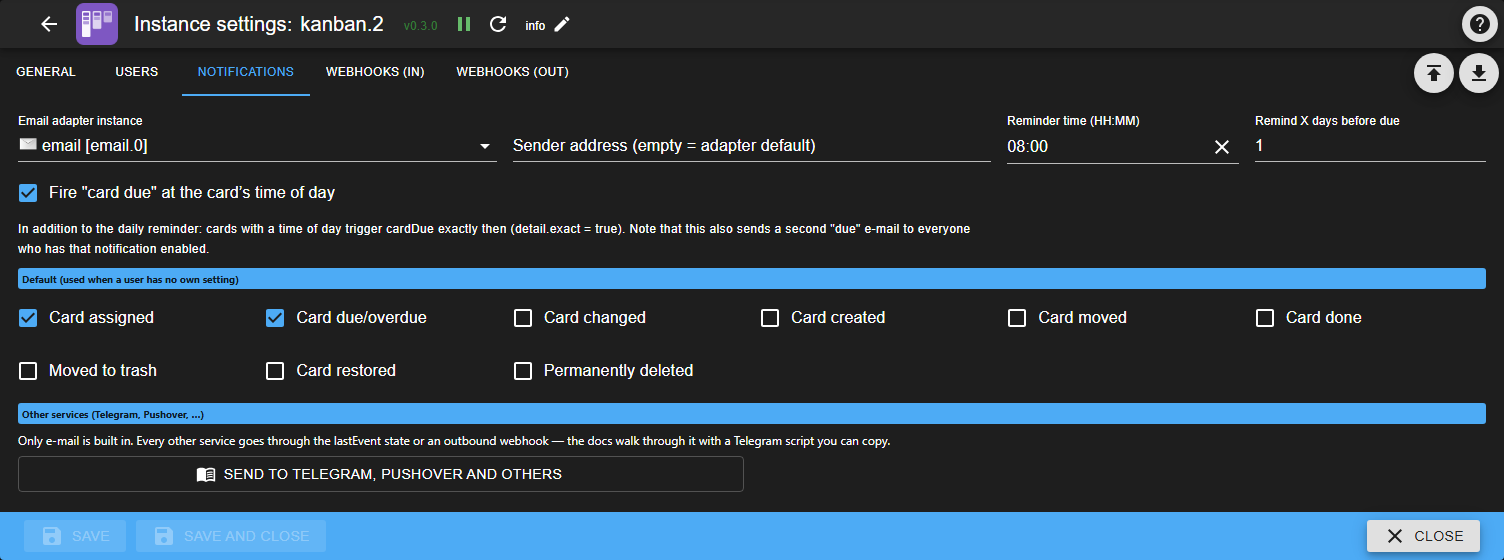Enable the Permanently deleted checkbox
Viewport: 1504px width, 560px height.
coord(523,371)
